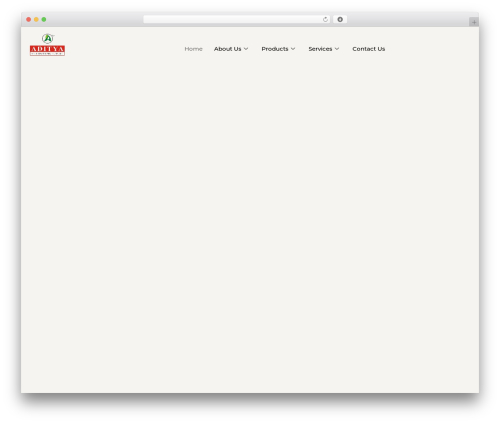Open the Products menu item
This screenshot has height=423, width=500.
[x=275, y=49]
